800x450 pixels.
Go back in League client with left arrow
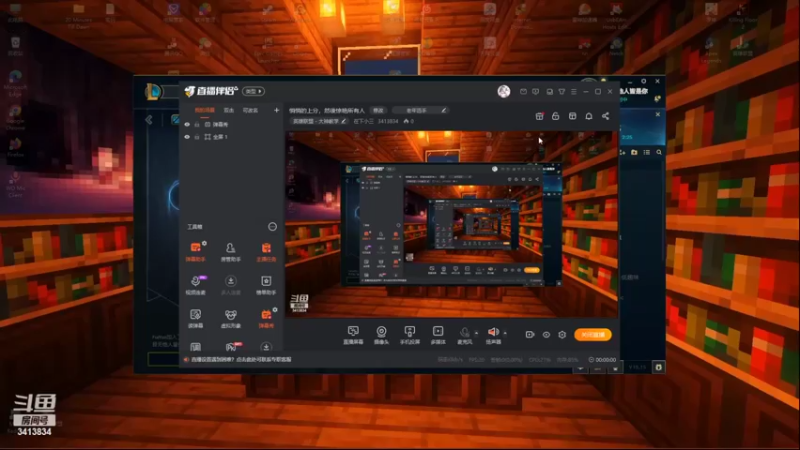pos(149,120)
